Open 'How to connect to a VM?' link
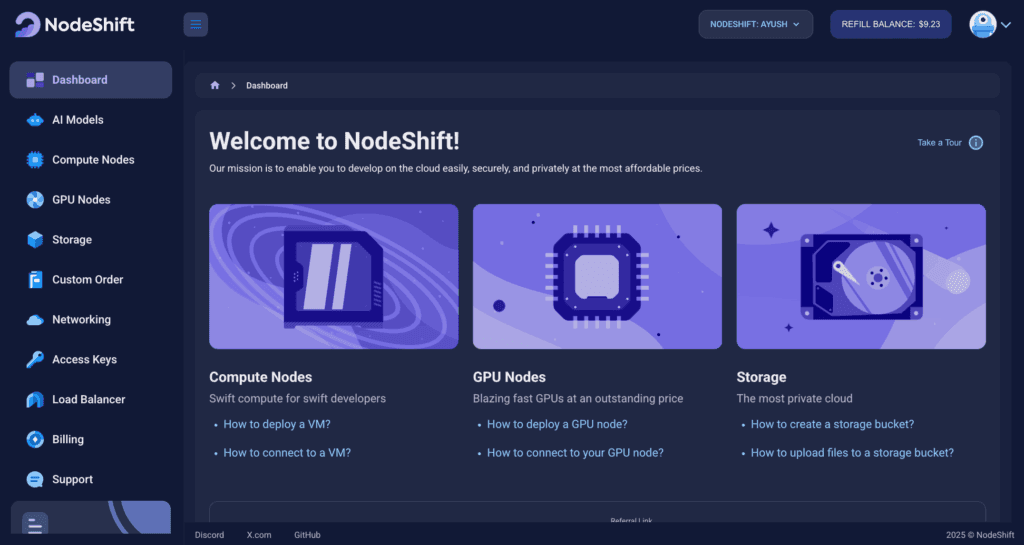Viewport: 1024px width, 545px height. tap(287, 453)
